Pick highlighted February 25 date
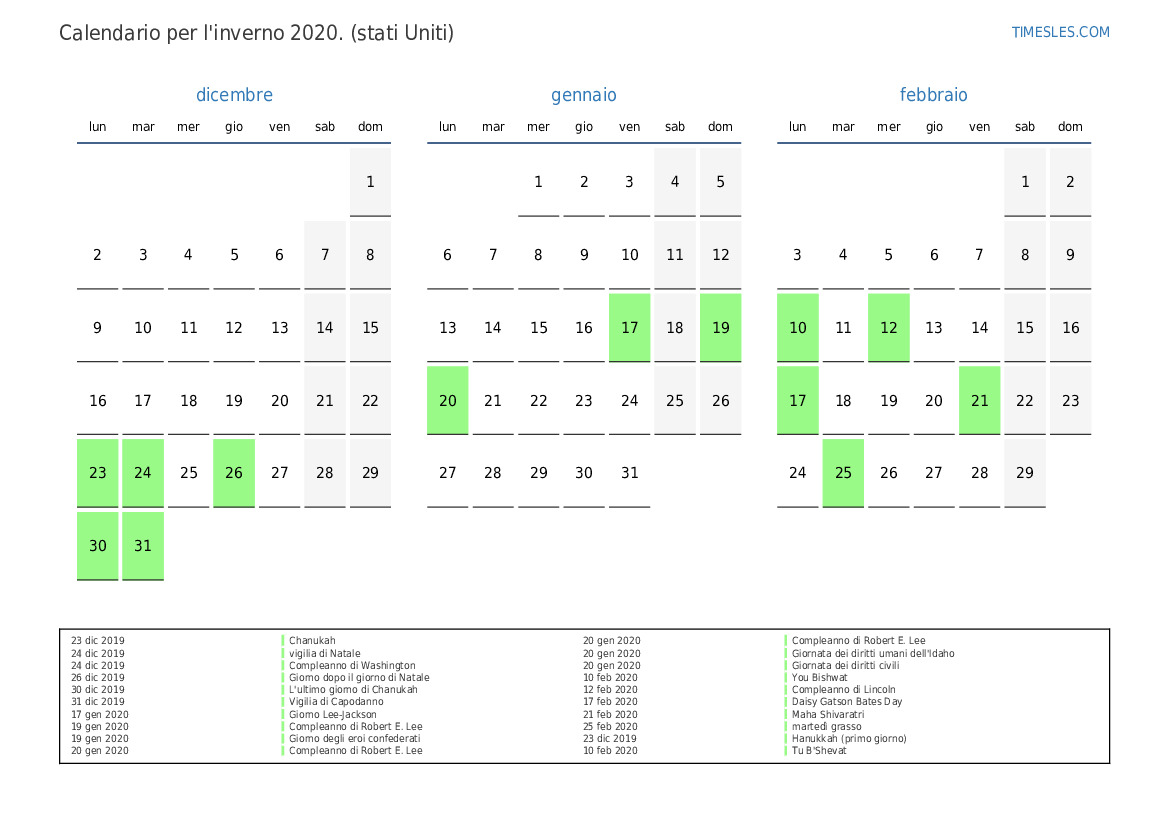This screenshot has width=1169, height=827. click(x=843, y=473)
